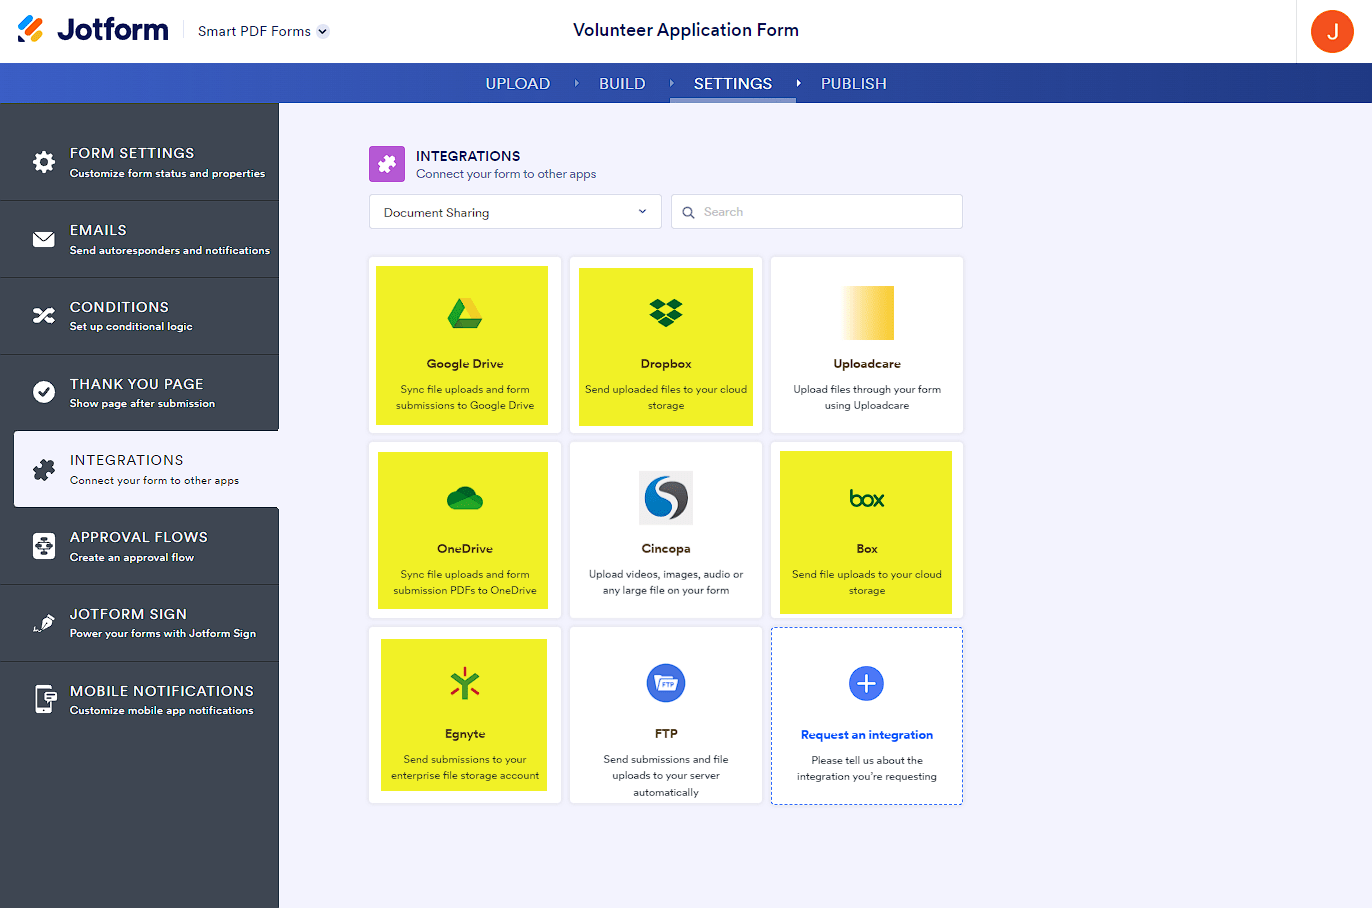1372x908 pixels.
Task: Click 'Send uploaded files to your cloud storage' text
Action: tap(666, 398)
